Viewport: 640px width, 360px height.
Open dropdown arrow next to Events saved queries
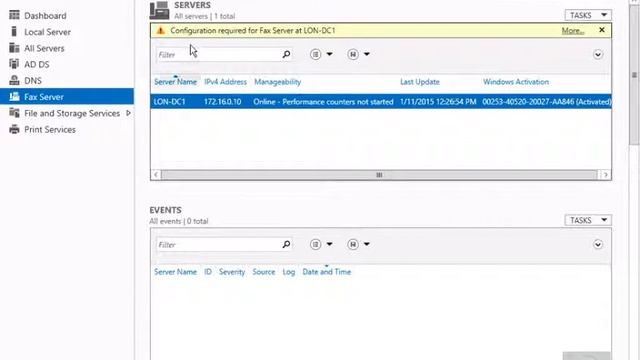click(367, 244)
